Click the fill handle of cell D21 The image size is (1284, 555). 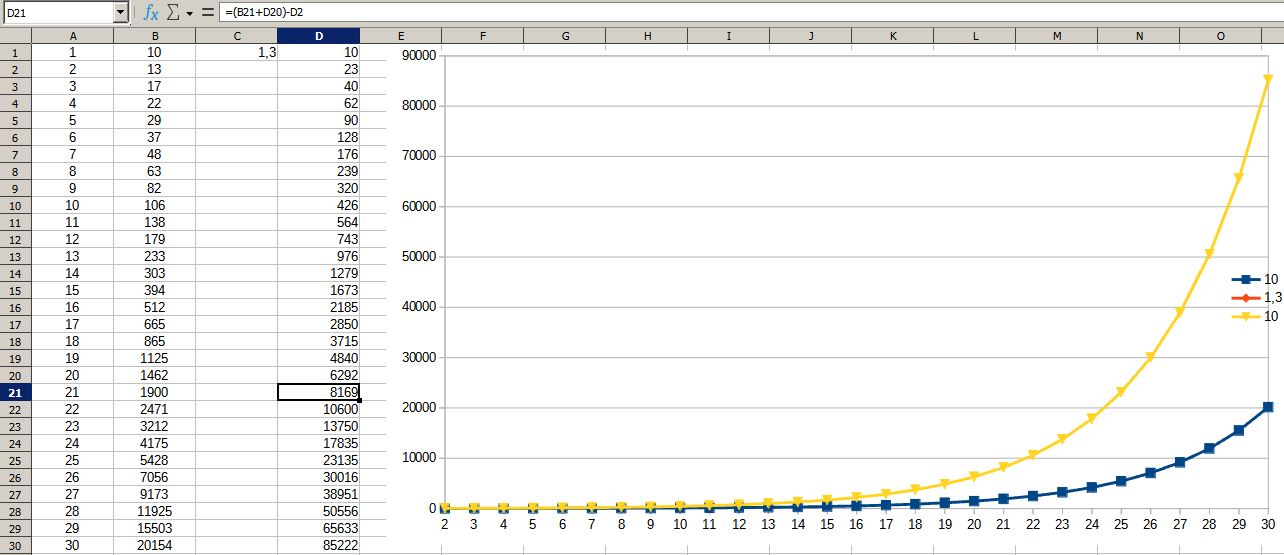click(359, 400)
